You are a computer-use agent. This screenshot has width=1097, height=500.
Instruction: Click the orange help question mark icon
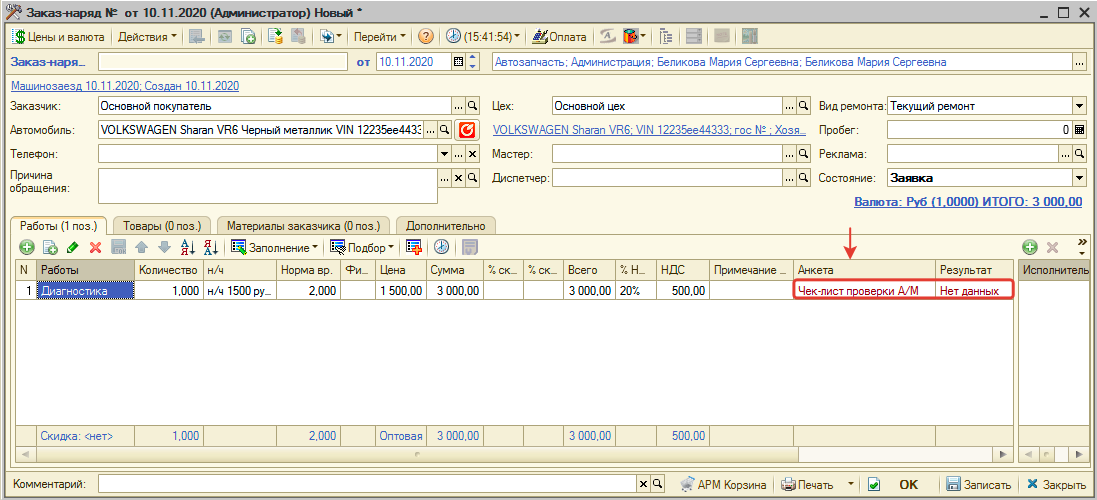point(426,37)
